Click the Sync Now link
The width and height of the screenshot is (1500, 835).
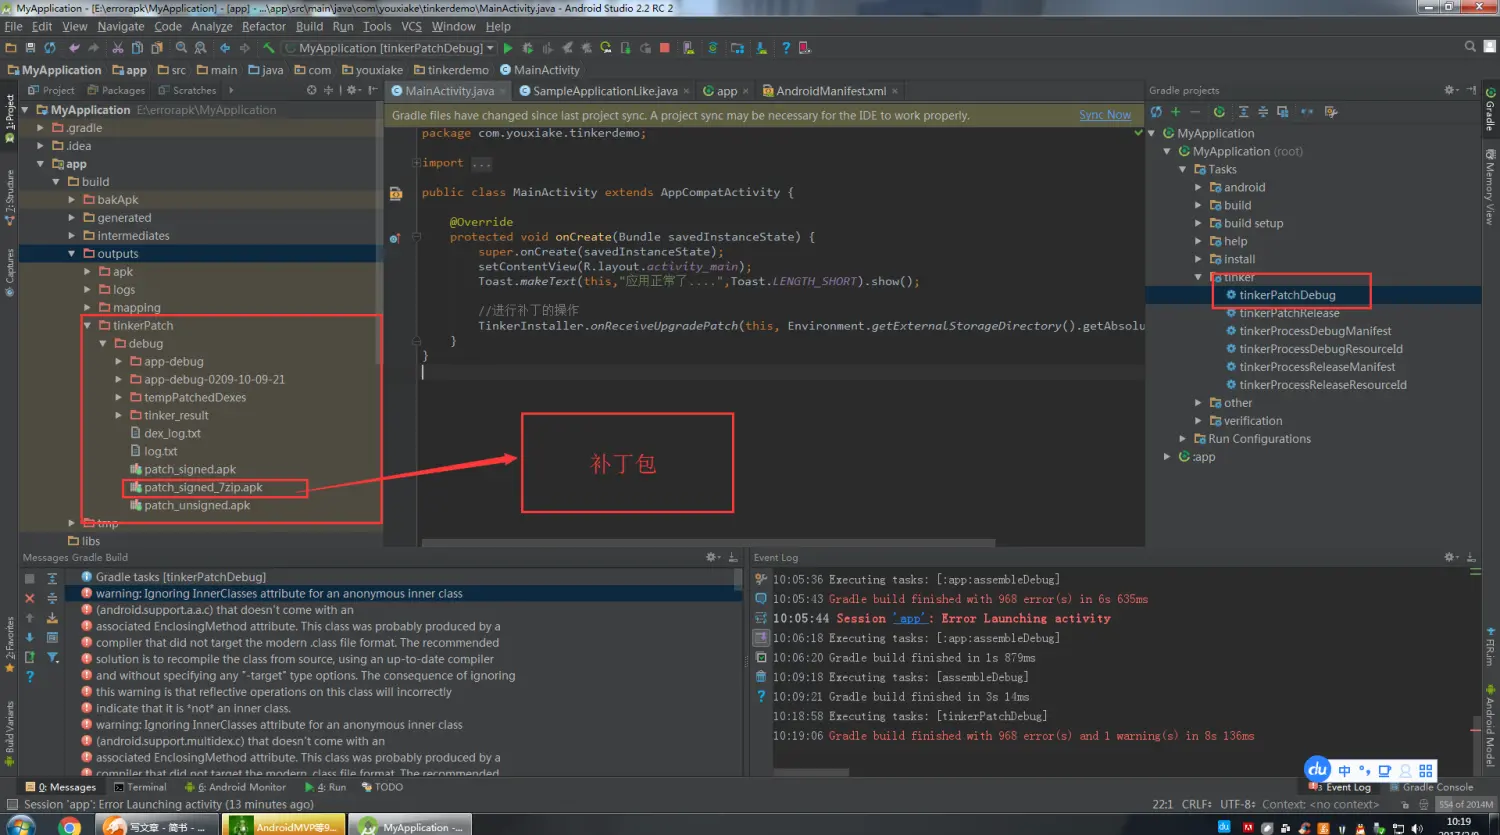pos(1105,115)
